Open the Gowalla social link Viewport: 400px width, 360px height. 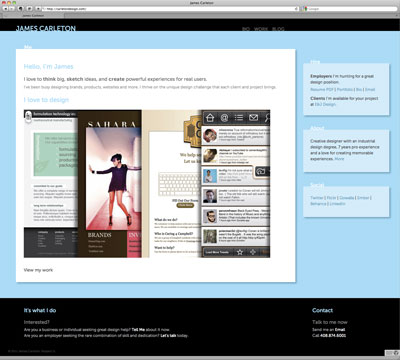(347, 198)
